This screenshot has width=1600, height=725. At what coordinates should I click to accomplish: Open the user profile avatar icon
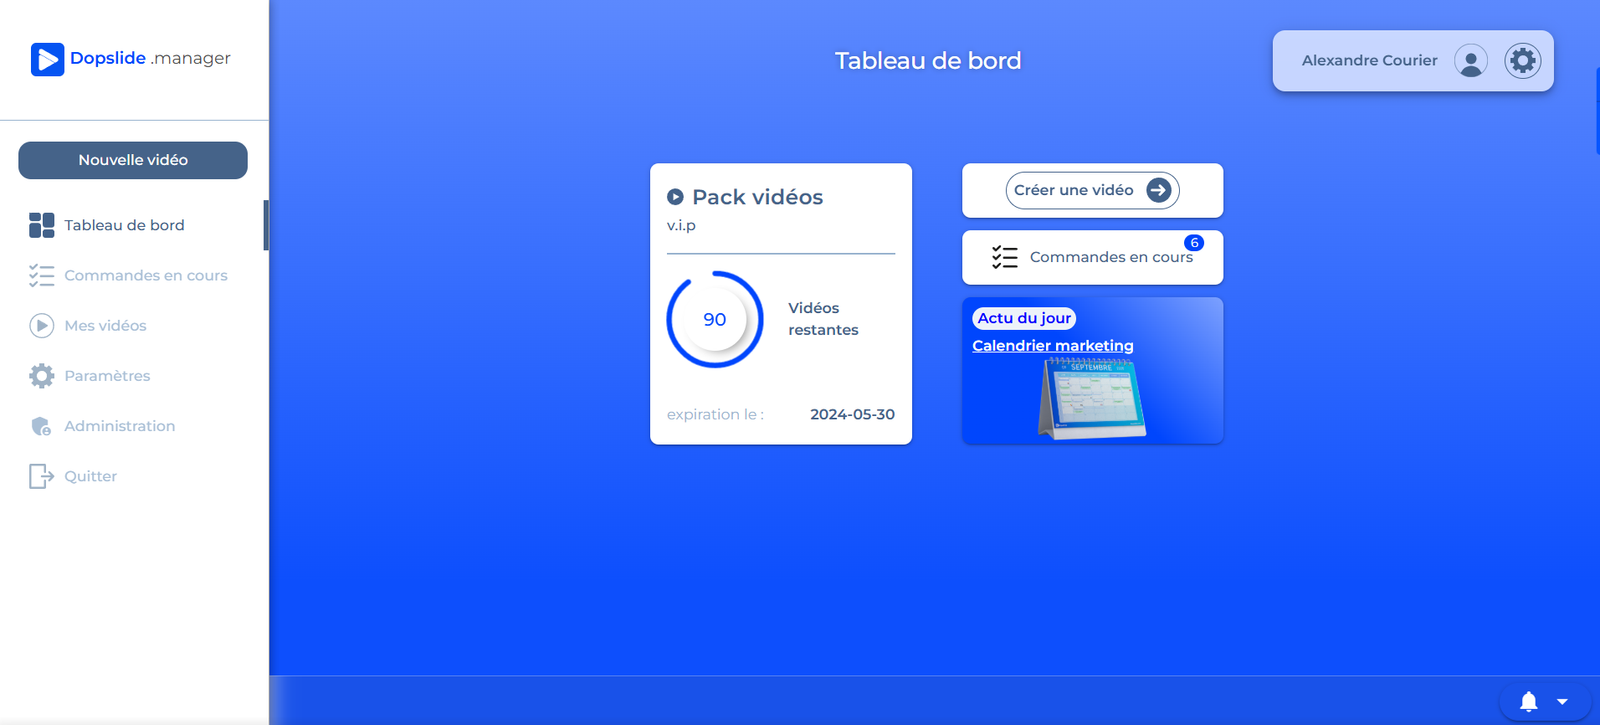tap(1470, 61)
